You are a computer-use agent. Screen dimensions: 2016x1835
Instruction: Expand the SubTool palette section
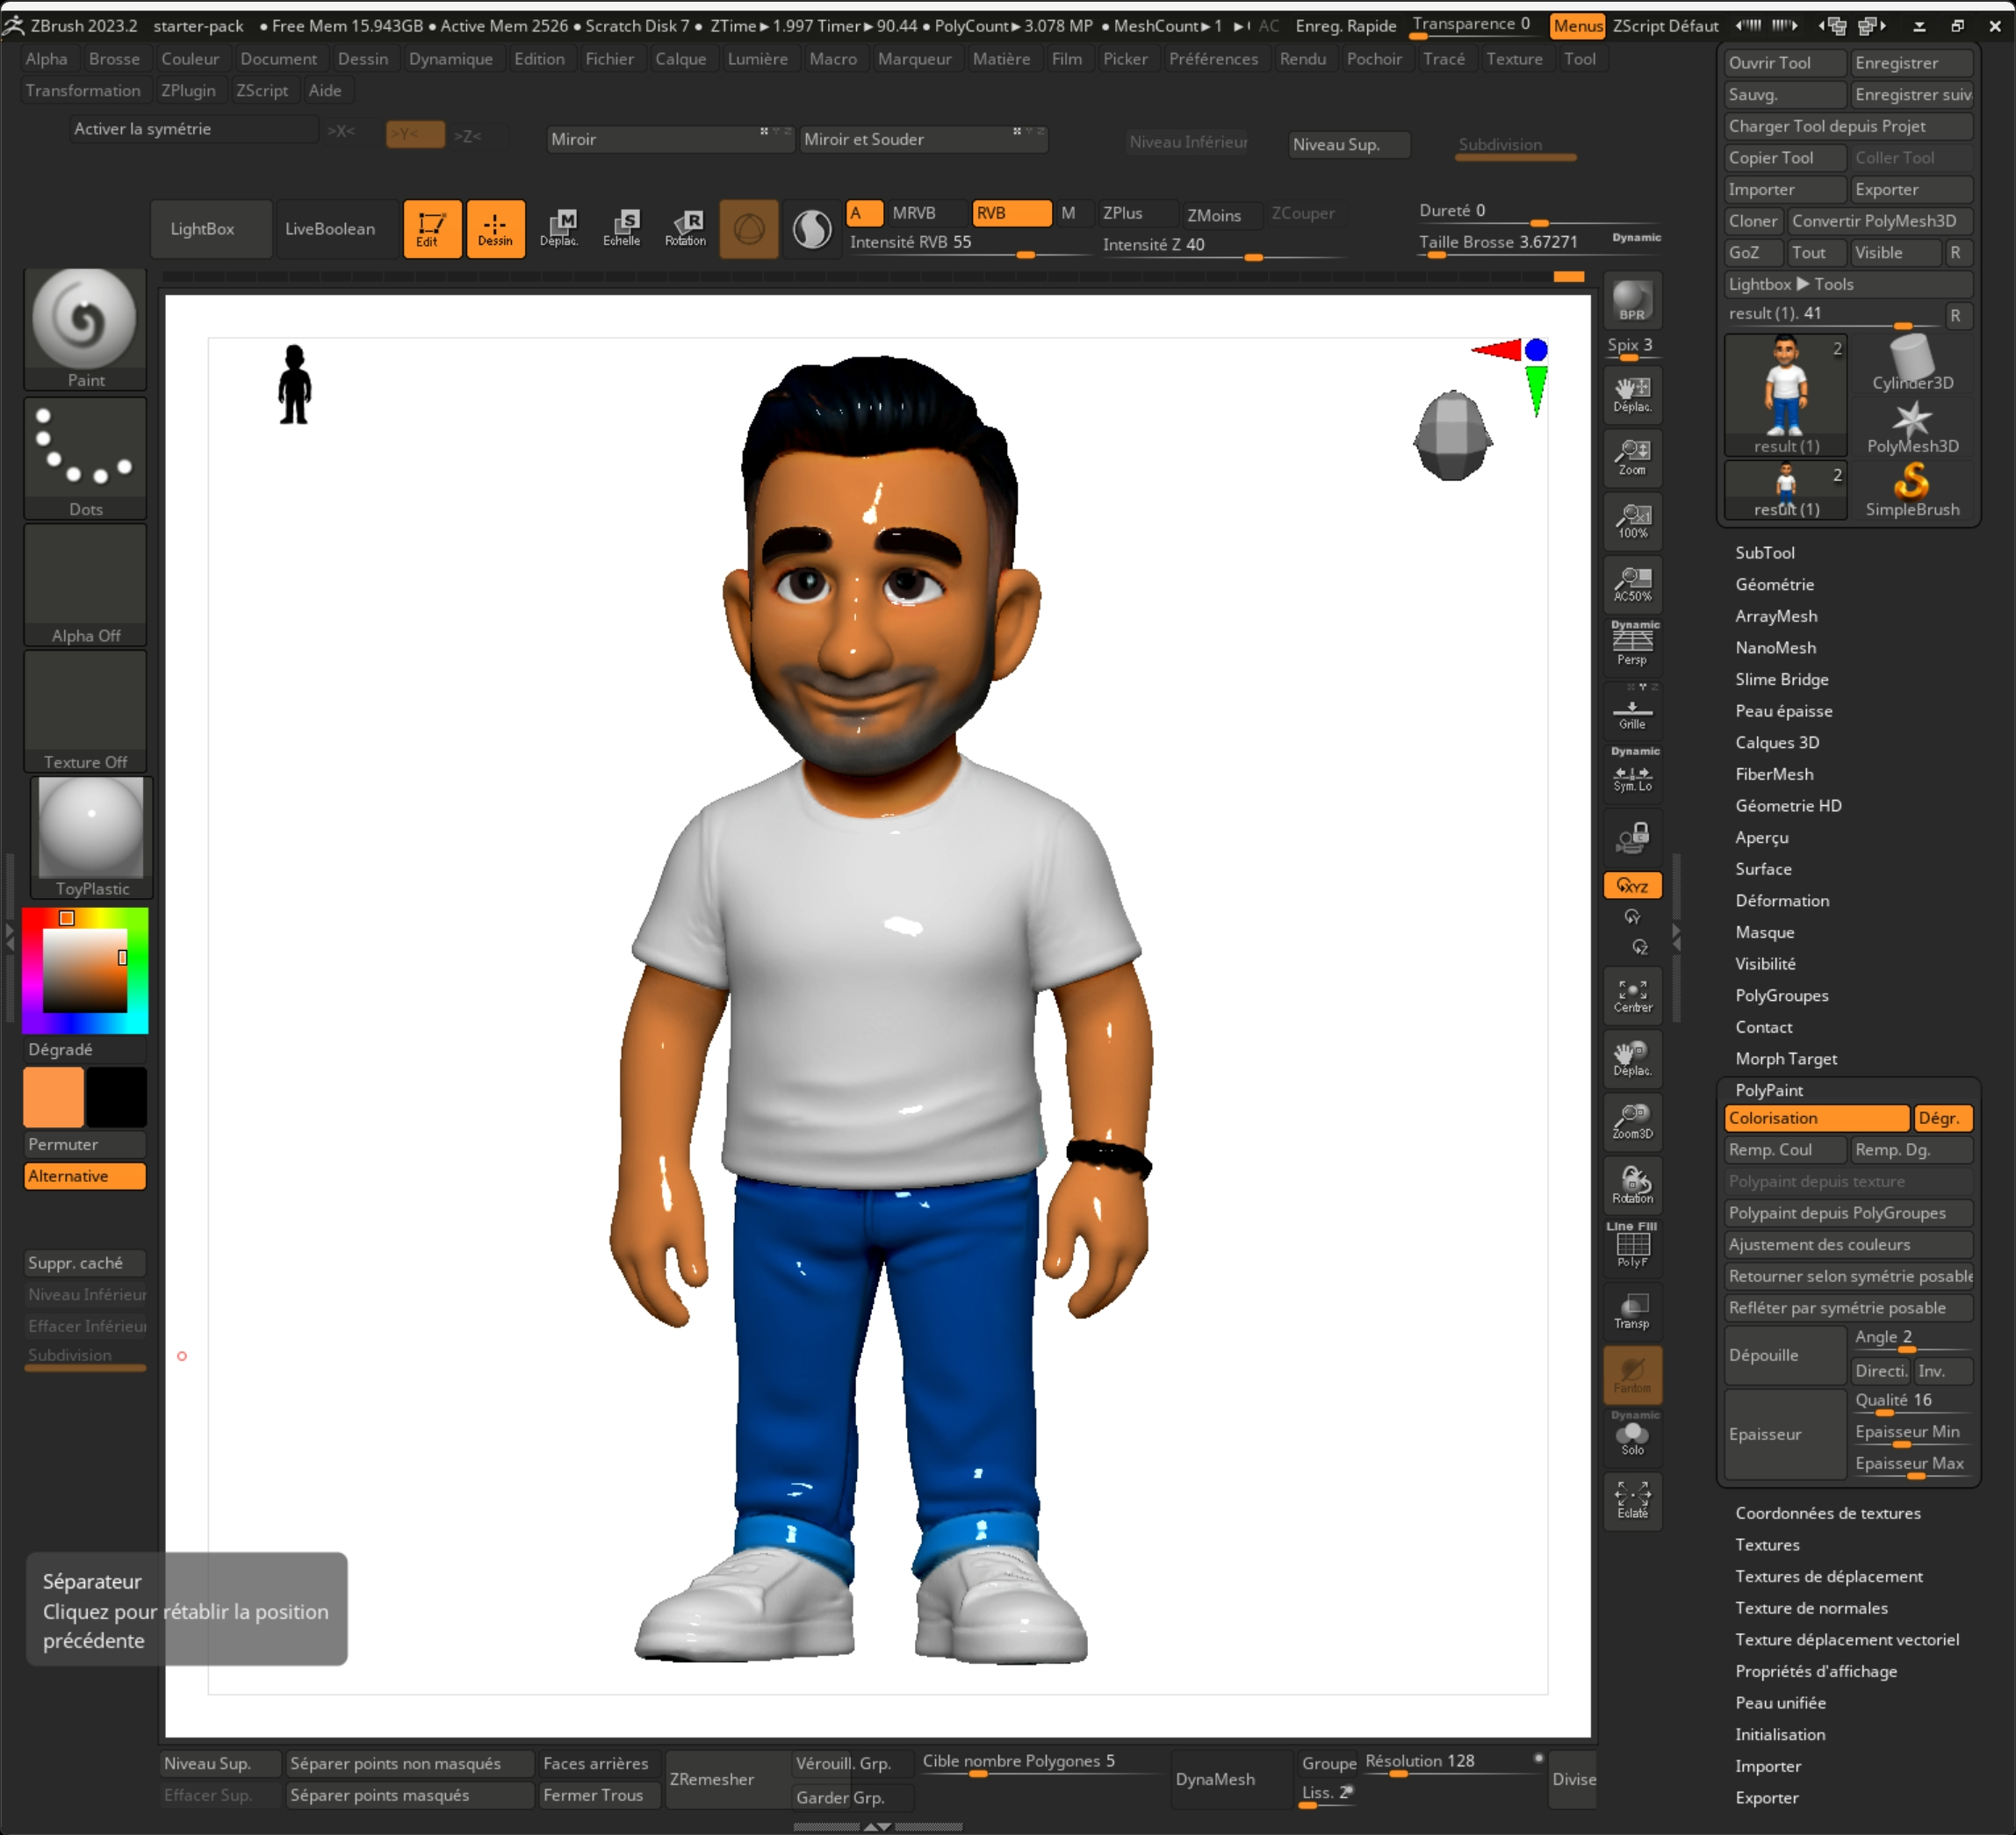[1765, 553]
